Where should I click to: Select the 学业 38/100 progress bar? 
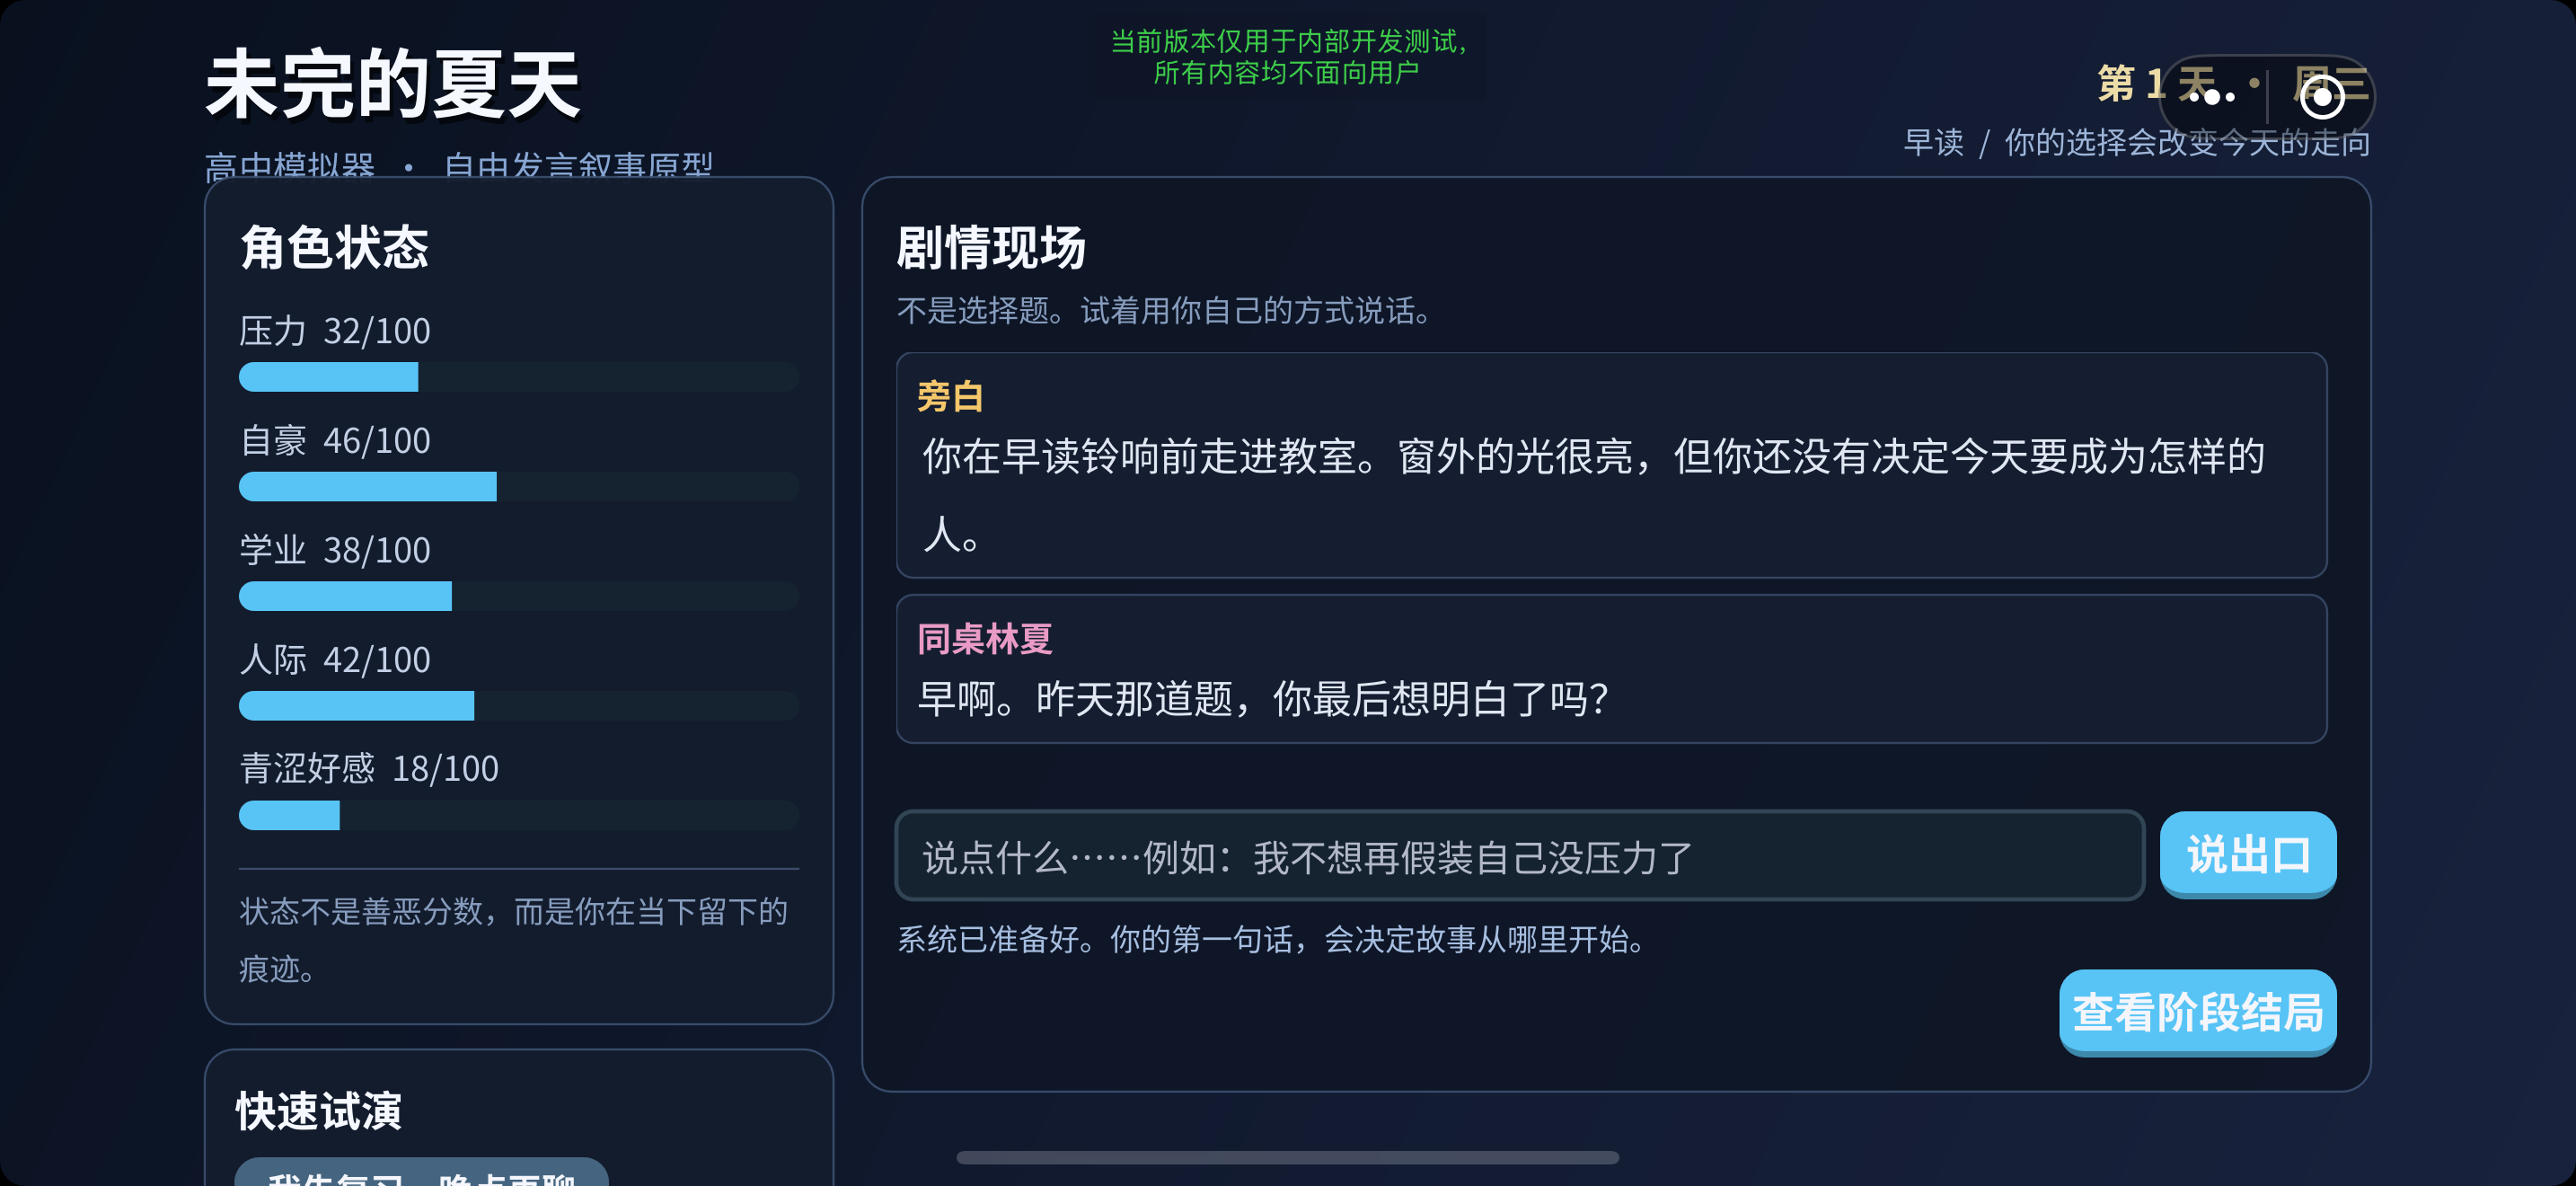[518, 596]
